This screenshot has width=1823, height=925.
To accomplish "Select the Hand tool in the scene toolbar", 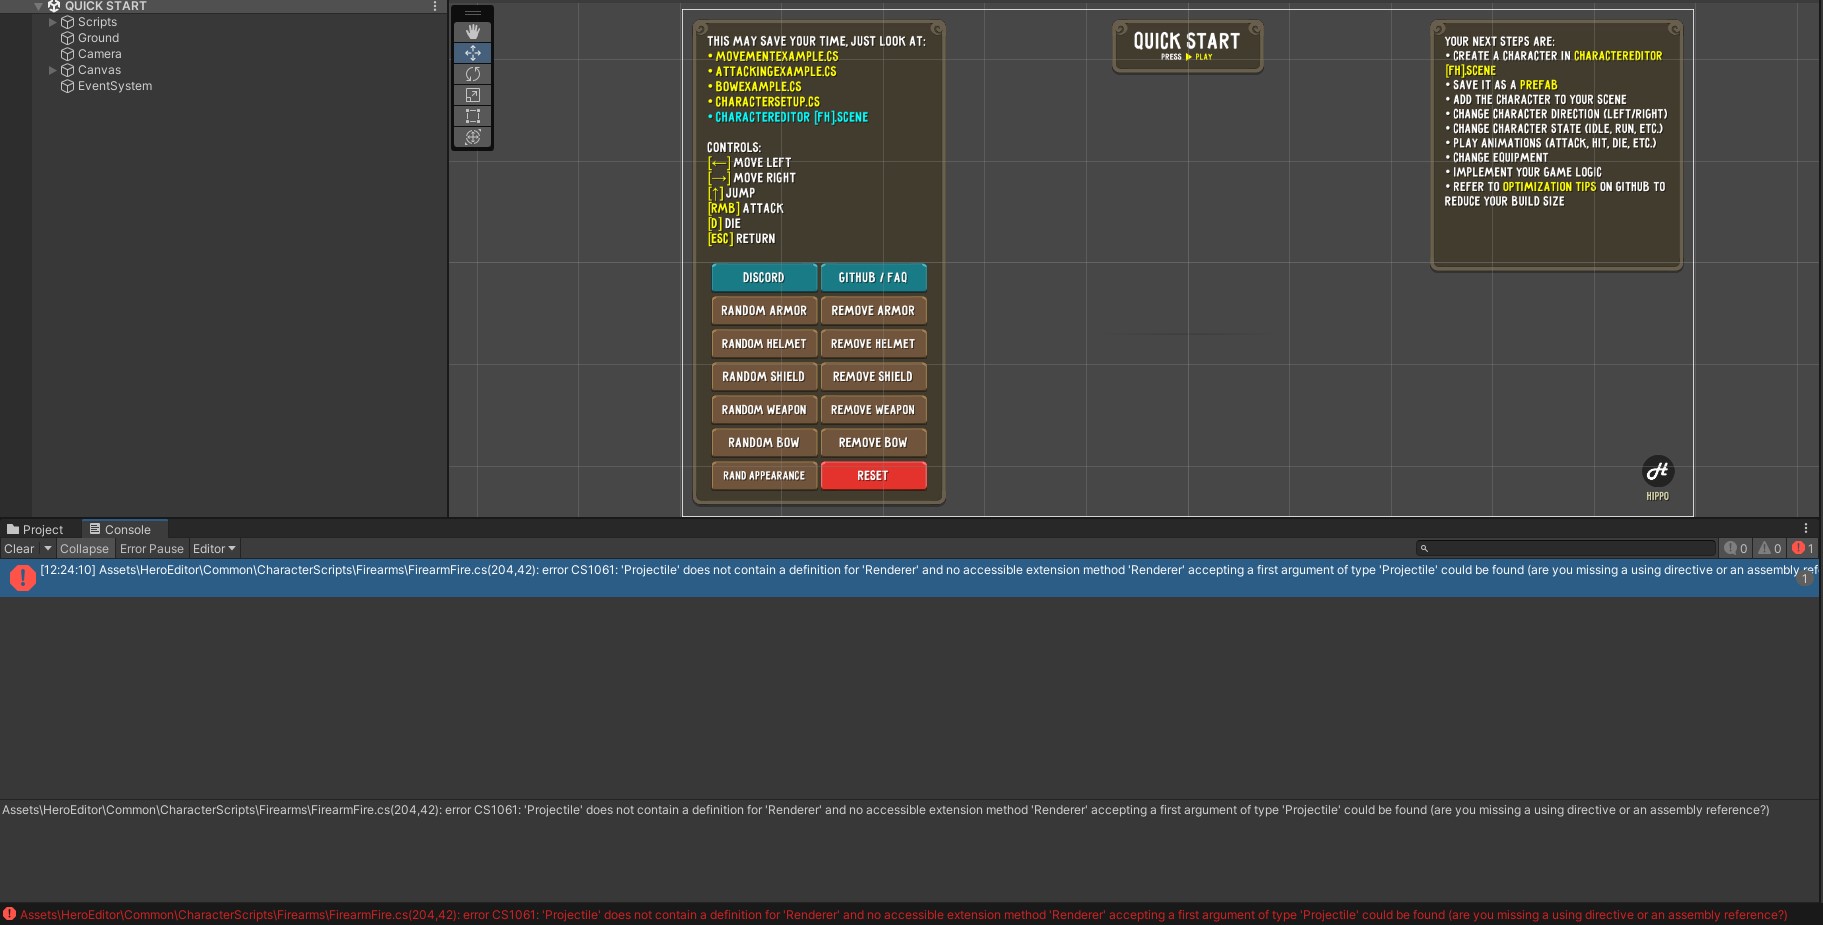I will pyautogui.click(x=471, y=31).
